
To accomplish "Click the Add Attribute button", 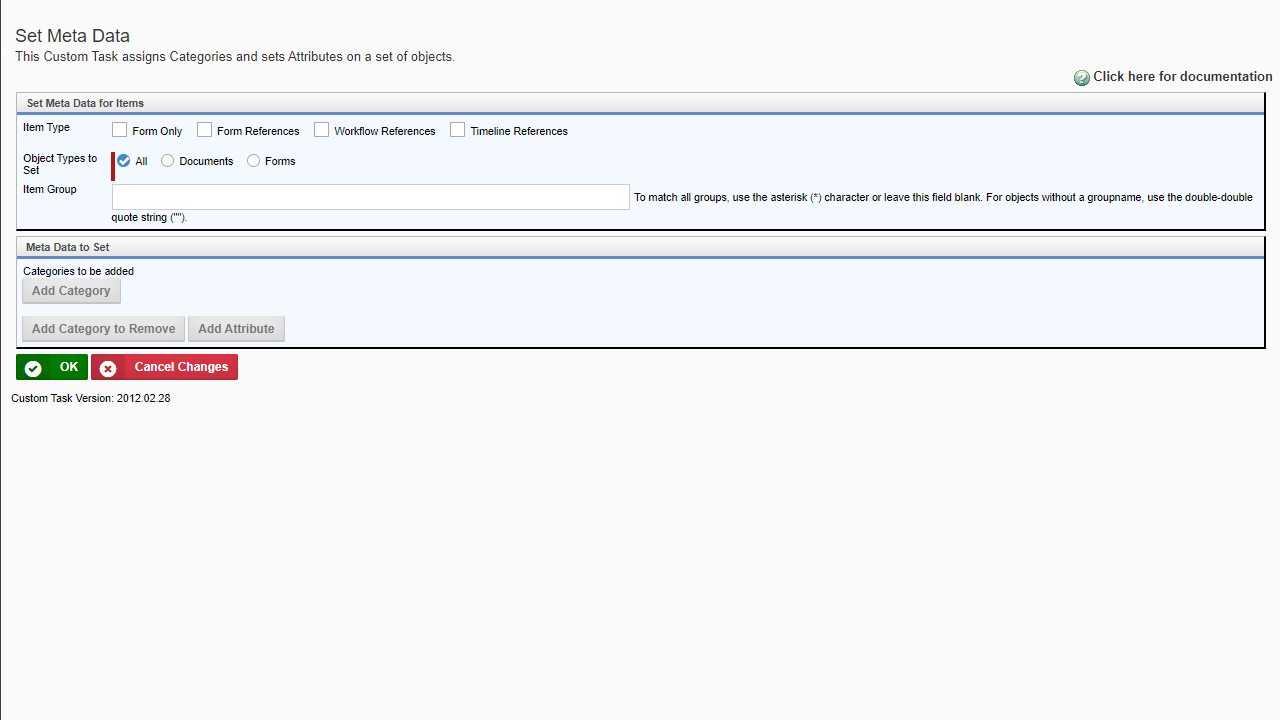I will (x=236, y=329).
